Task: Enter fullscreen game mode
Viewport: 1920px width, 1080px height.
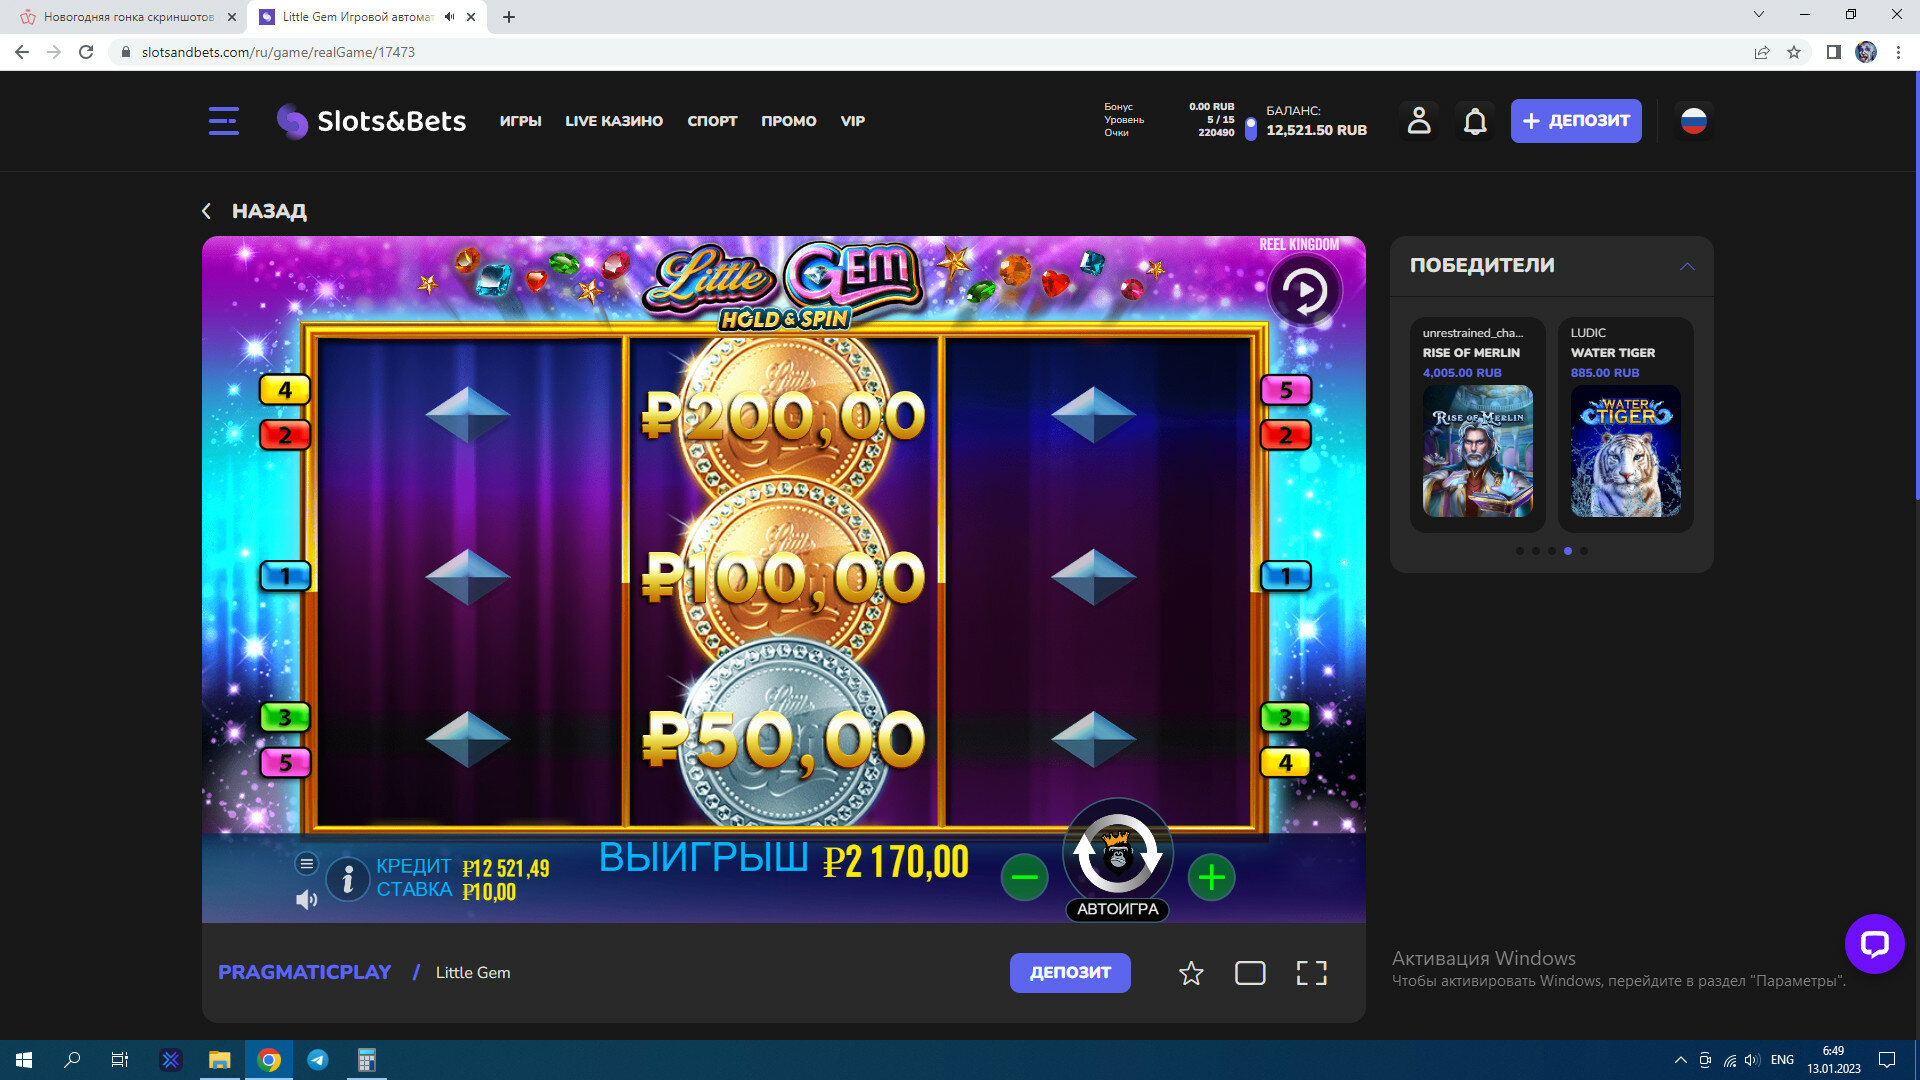Action: [x=1311, y=973]
